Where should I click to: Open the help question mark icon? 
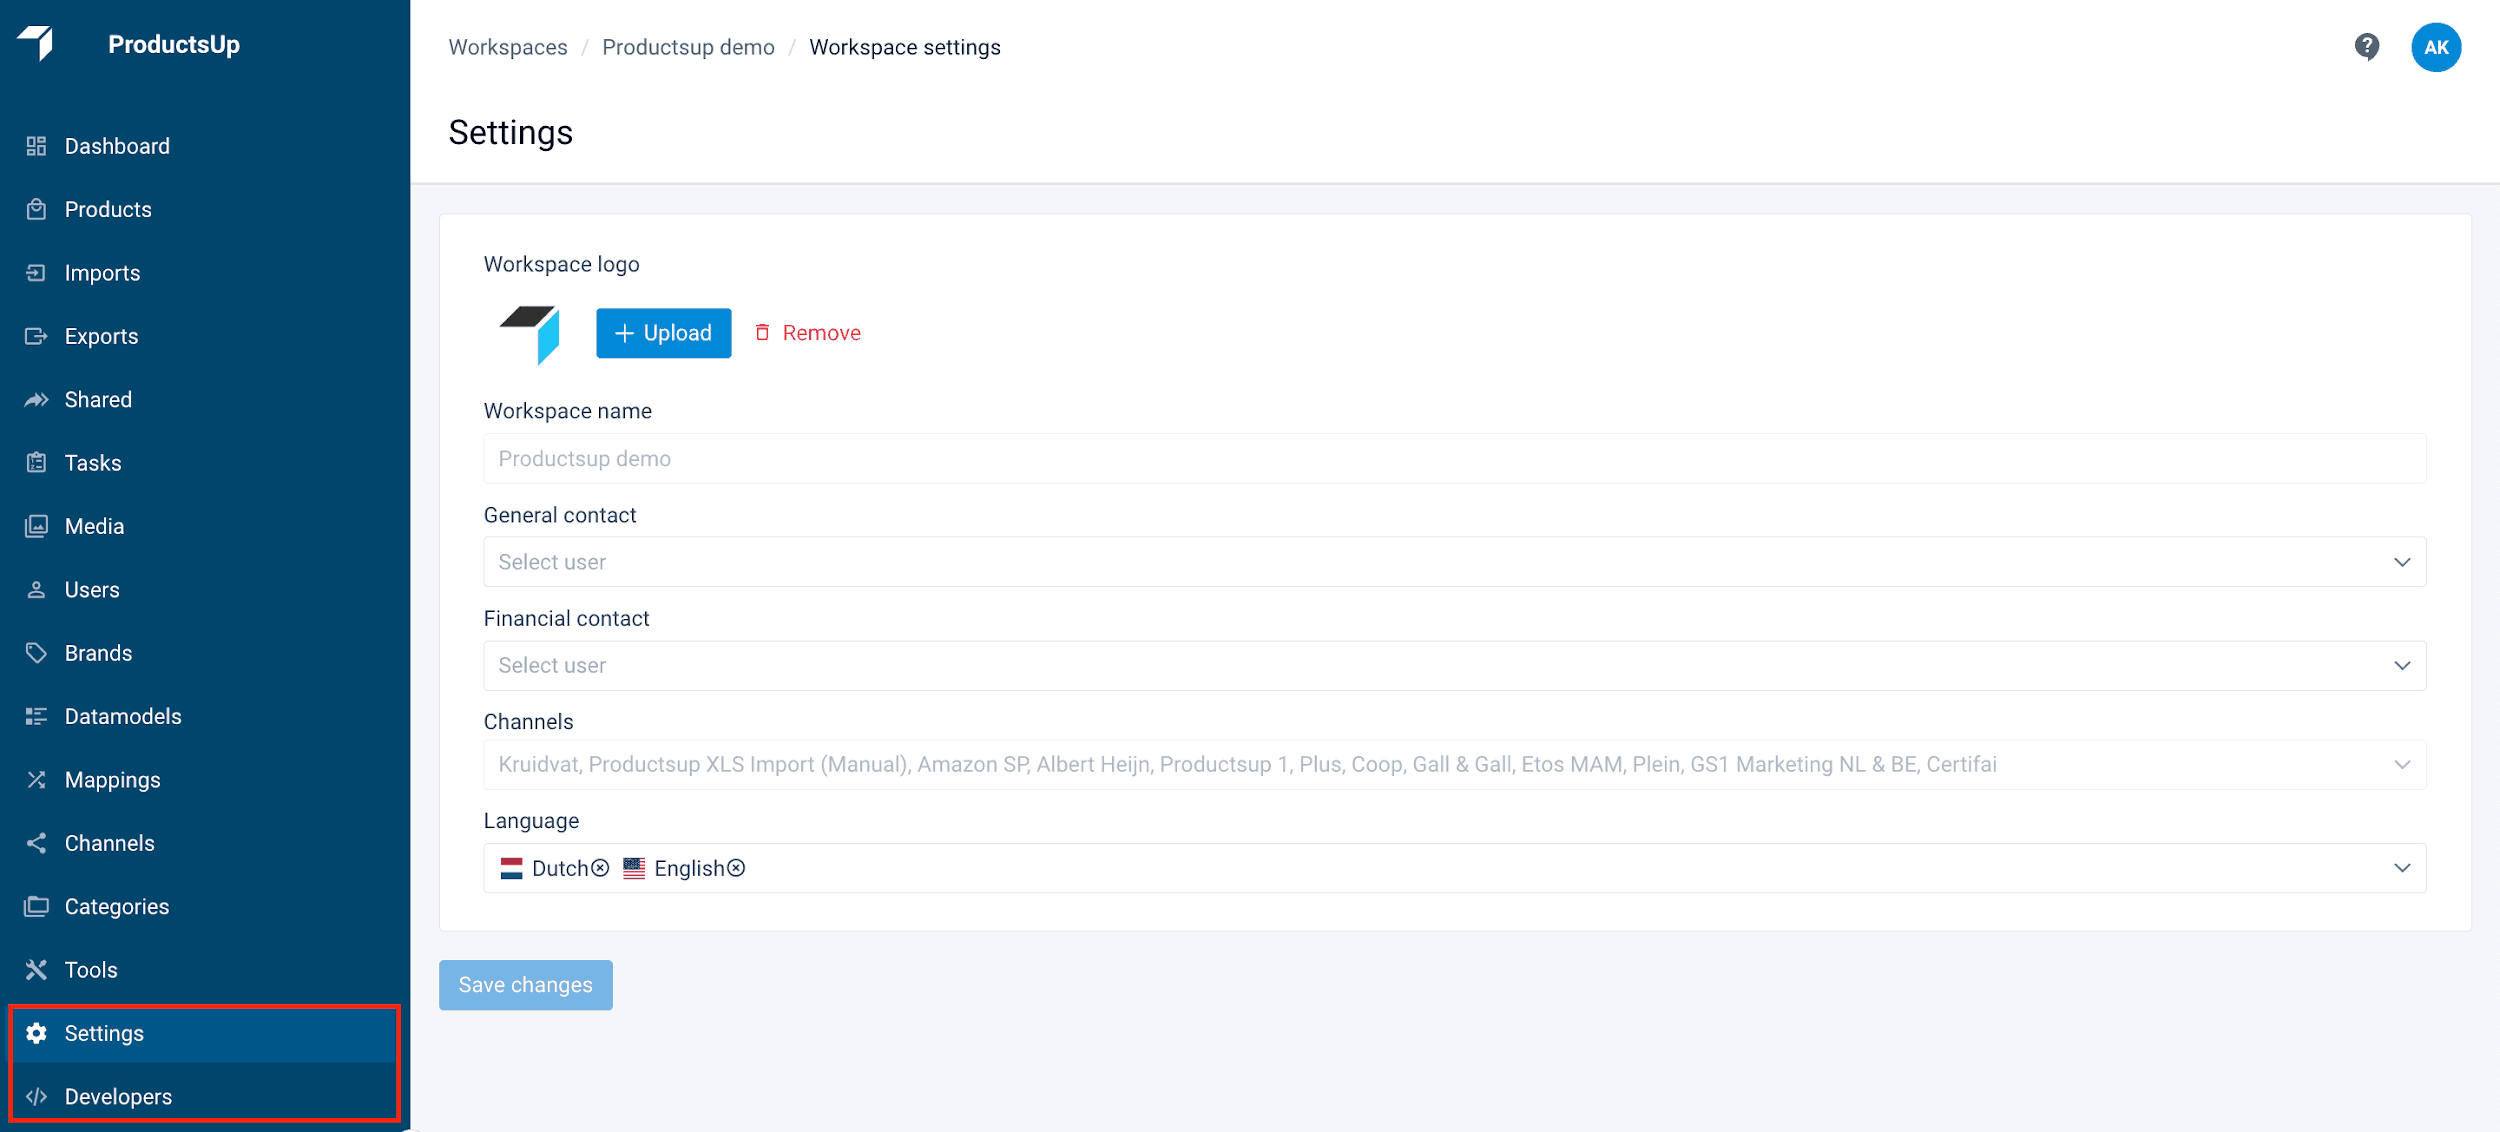coord(2366,47)
